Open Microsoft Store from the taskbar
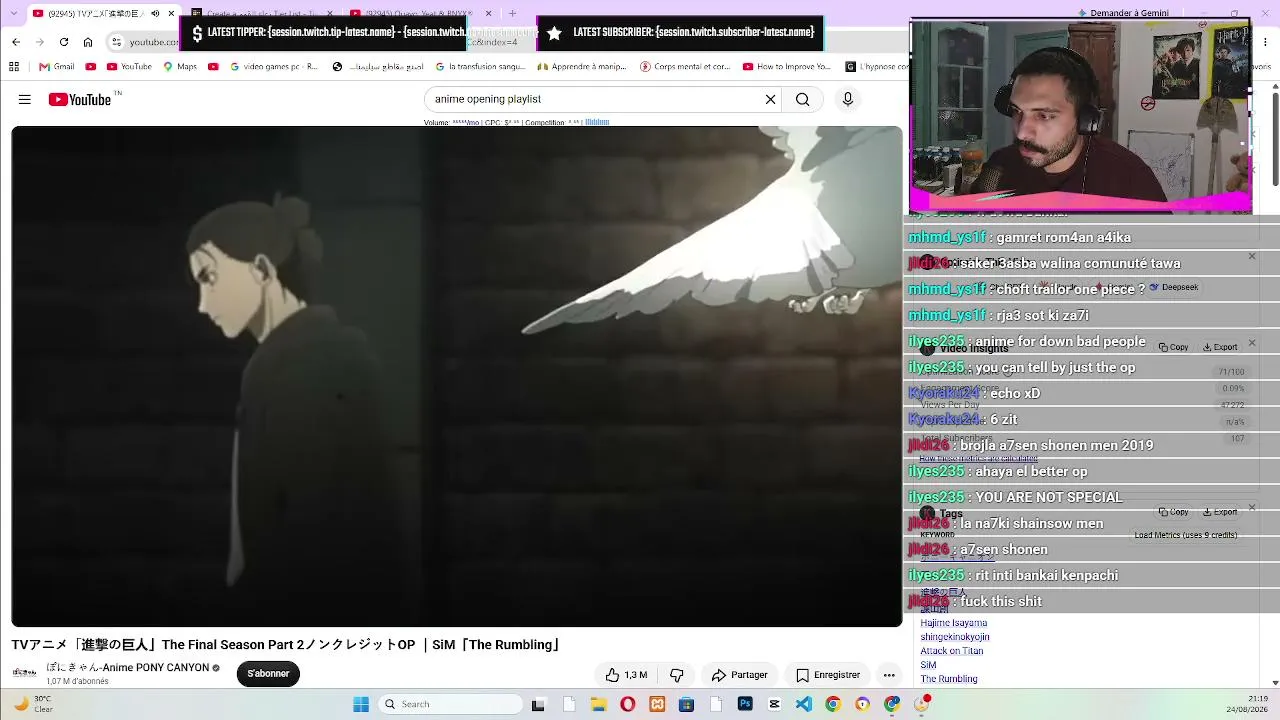 click(x=686, y=704)
